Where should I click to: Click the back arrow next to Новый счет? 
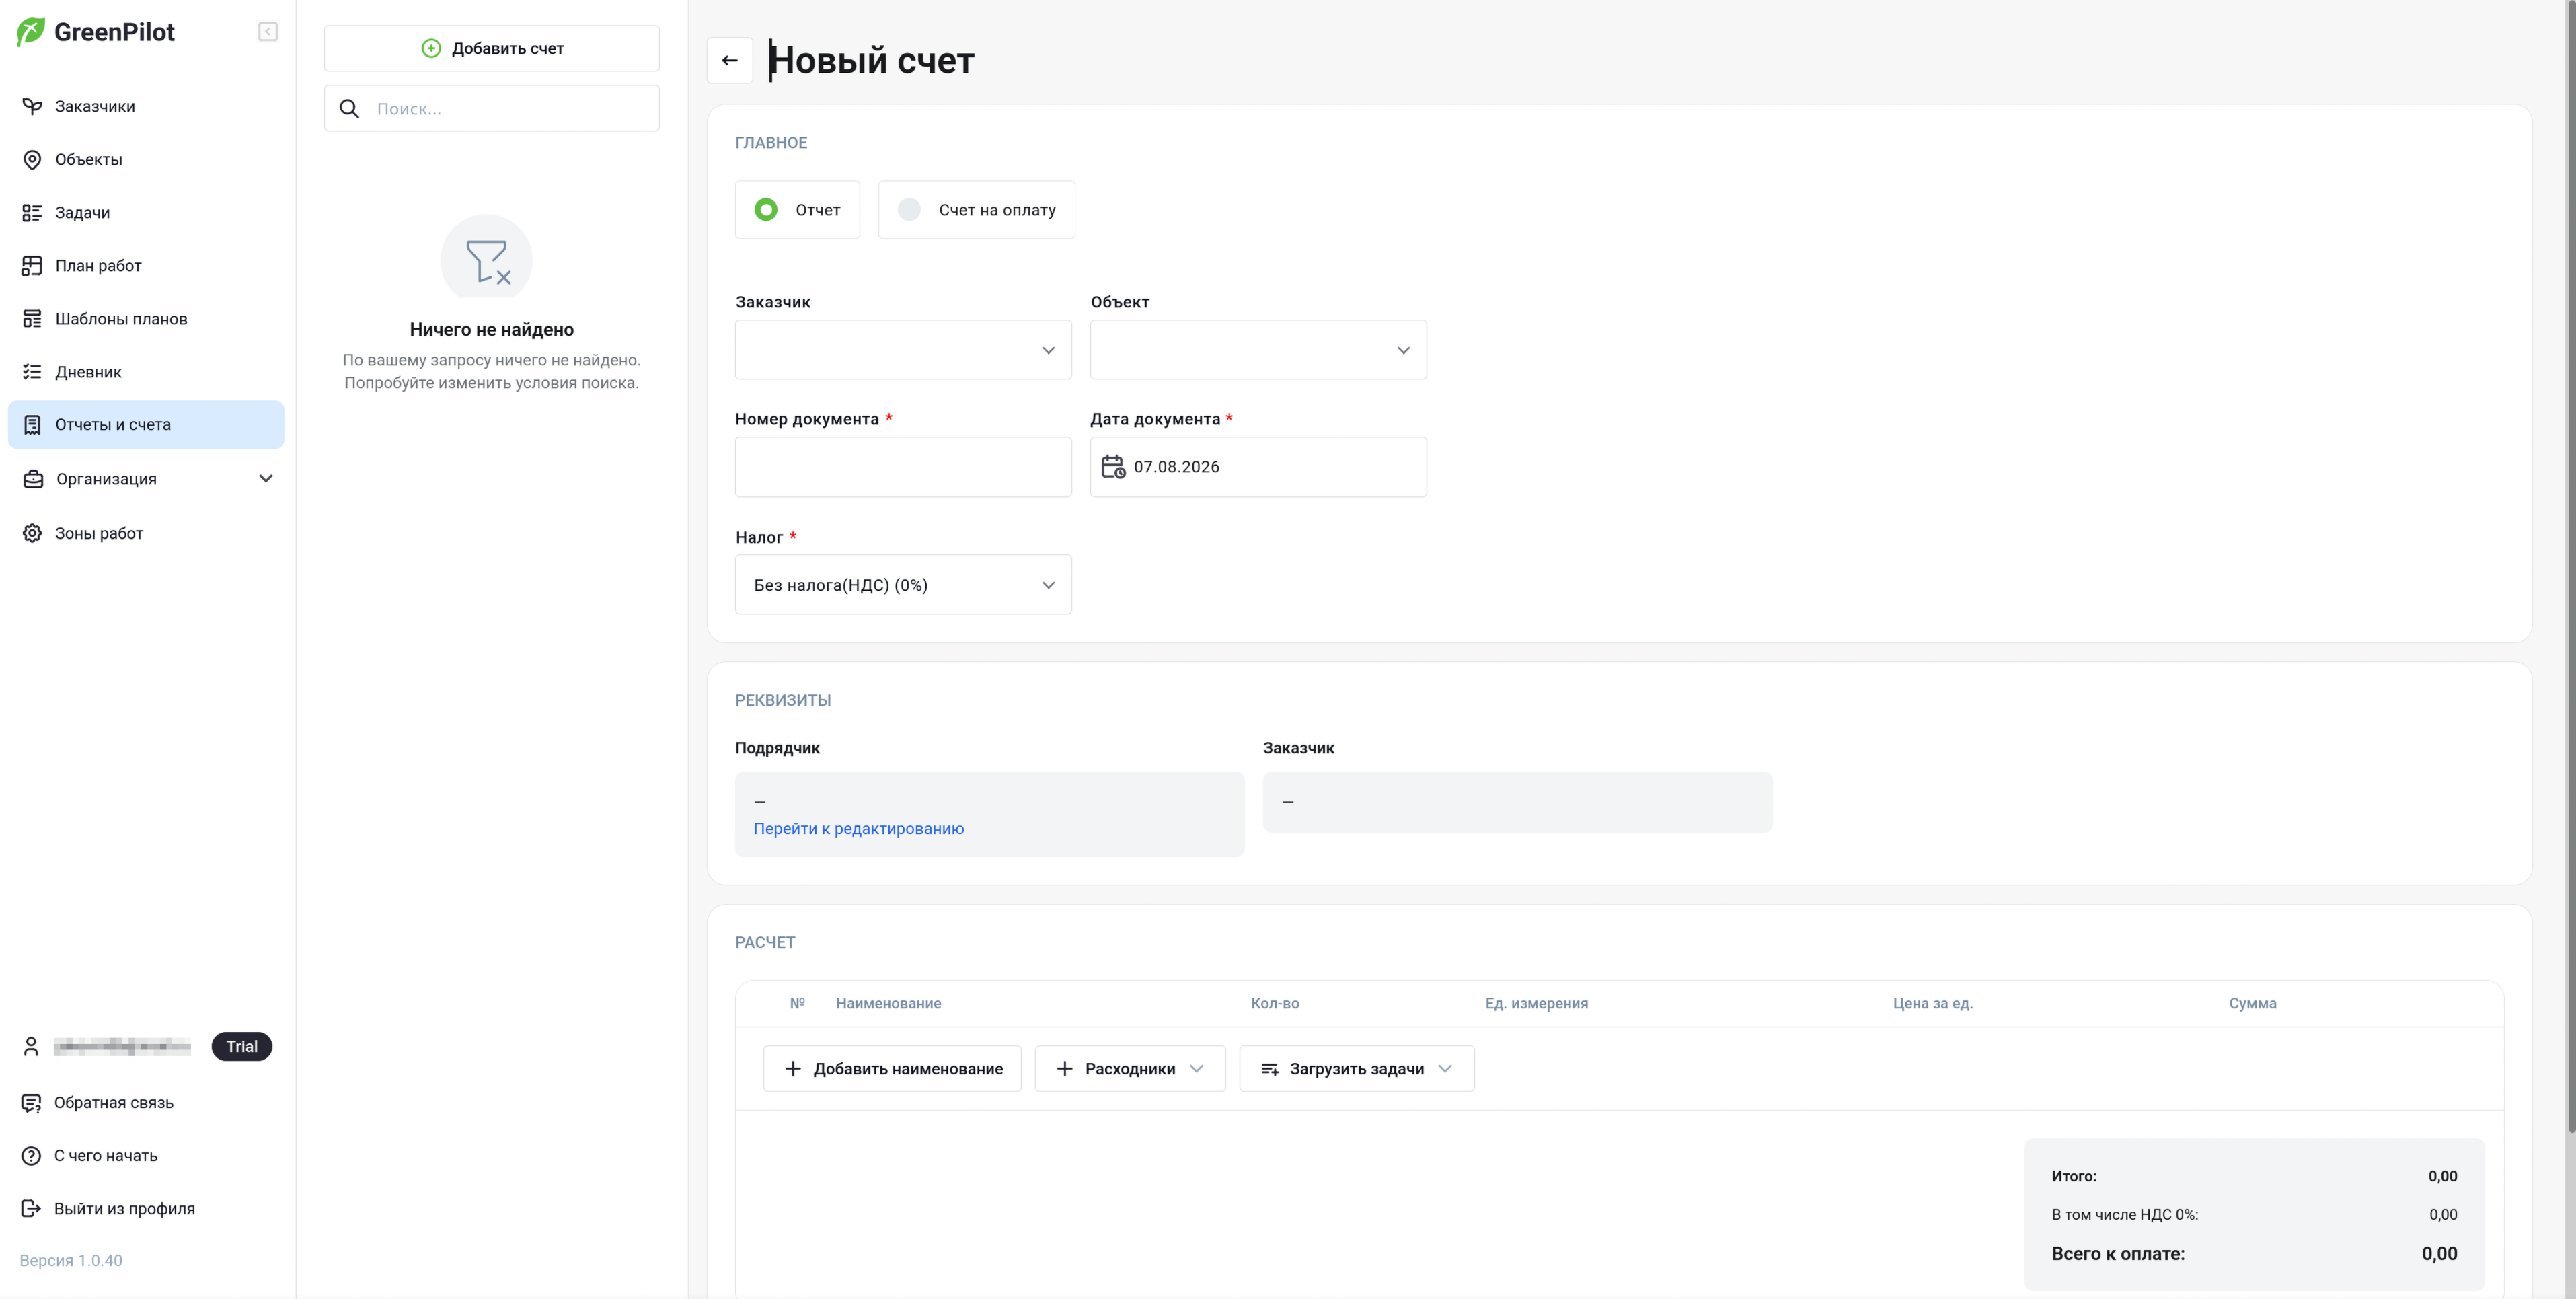click(x=729, y=61)
